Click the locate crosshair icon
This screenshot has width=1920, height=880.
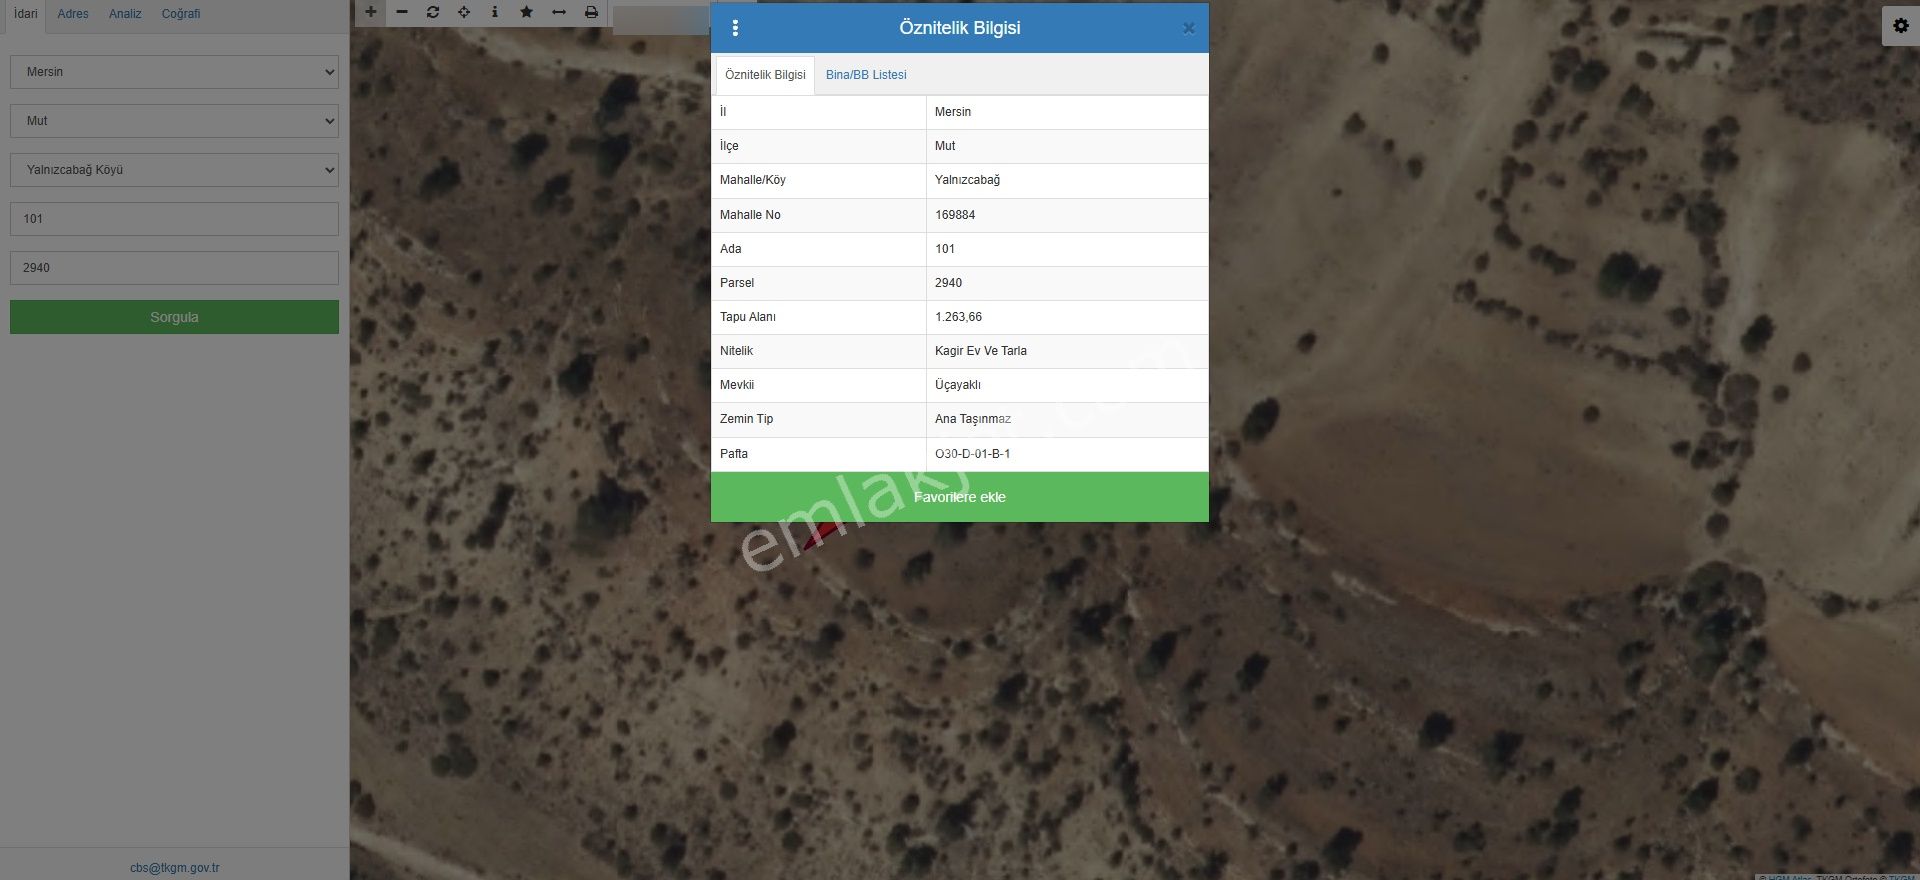coord(464,12)
